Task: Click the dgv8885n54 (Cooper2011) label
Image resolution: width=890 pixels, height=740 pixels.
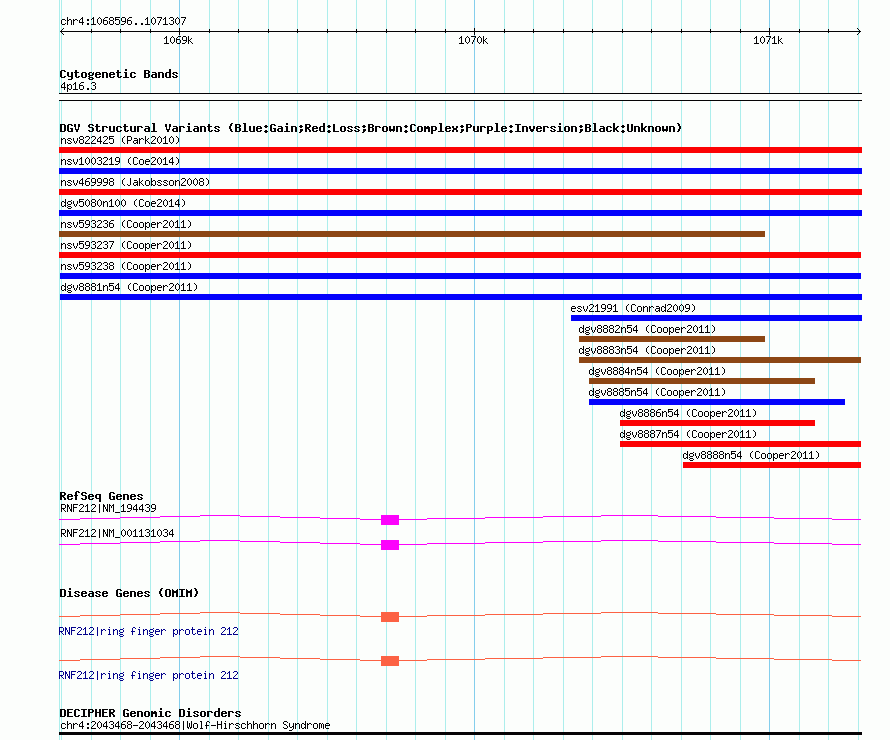Action: pyautogui.click(x=657, y=392)
